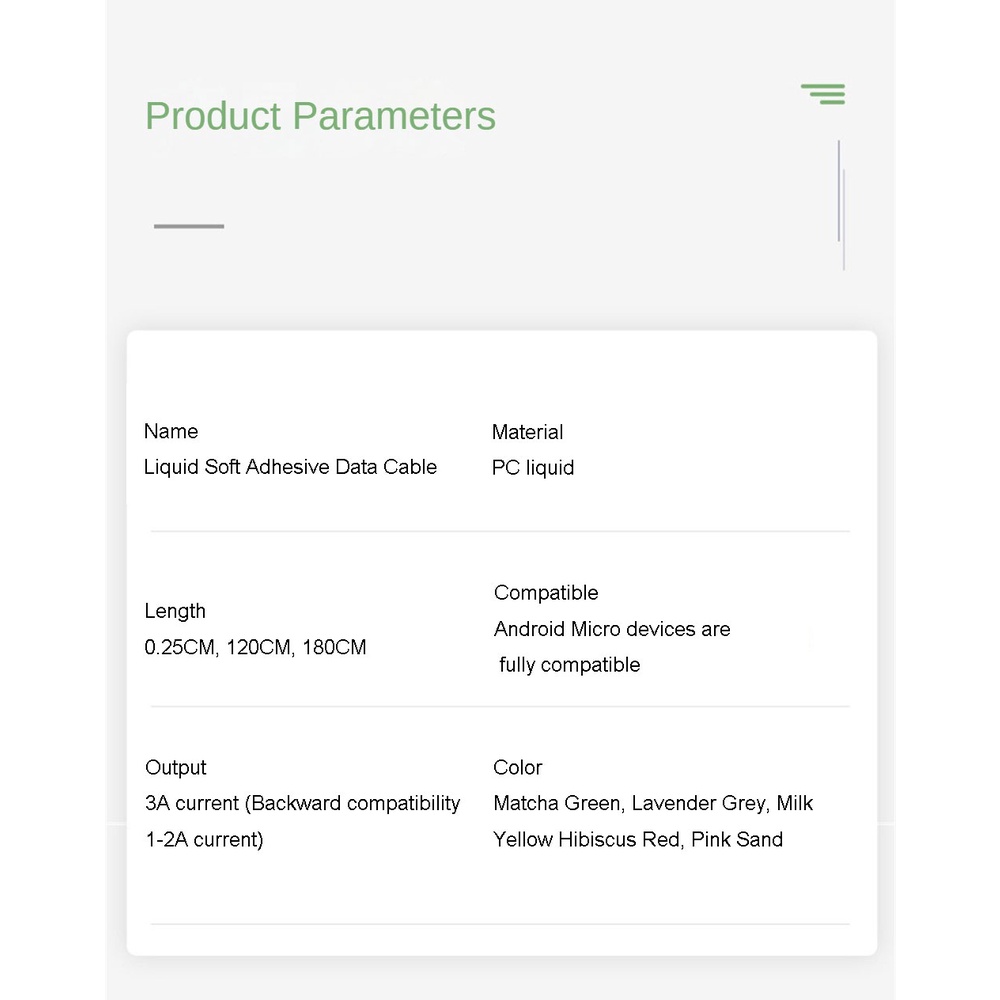Screen dimensions: 1000x1000
Task: Click the 1-2A current) line
Action: coord(204,839)
